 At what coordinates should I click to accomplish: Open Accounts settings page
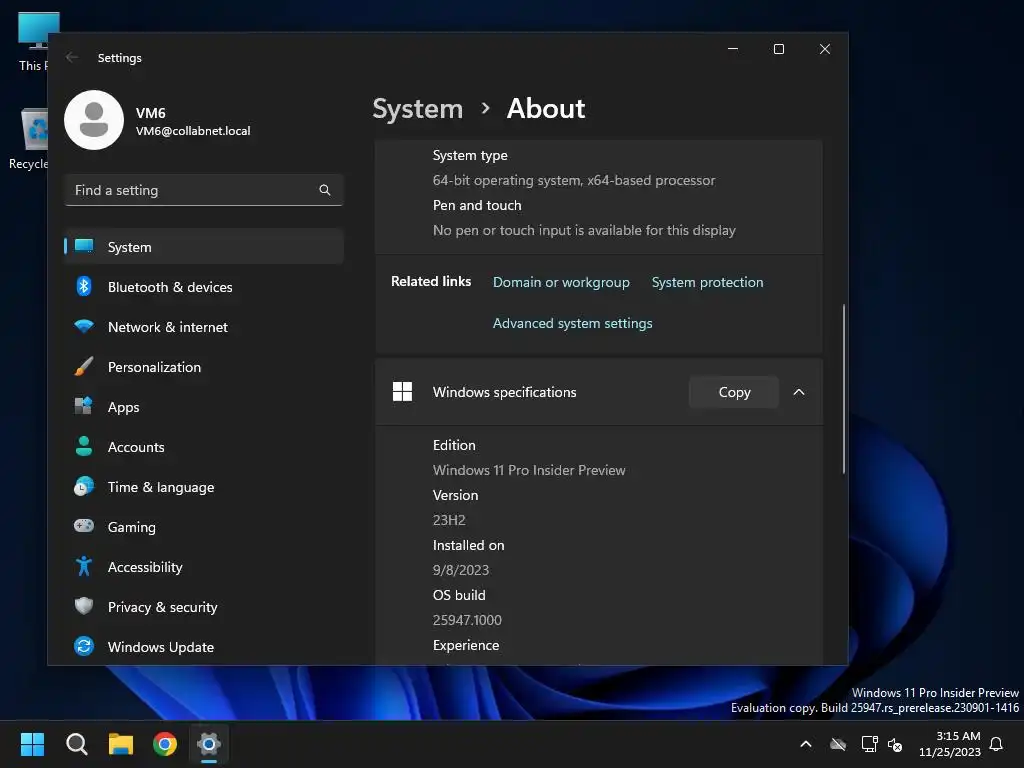[204, 447]
